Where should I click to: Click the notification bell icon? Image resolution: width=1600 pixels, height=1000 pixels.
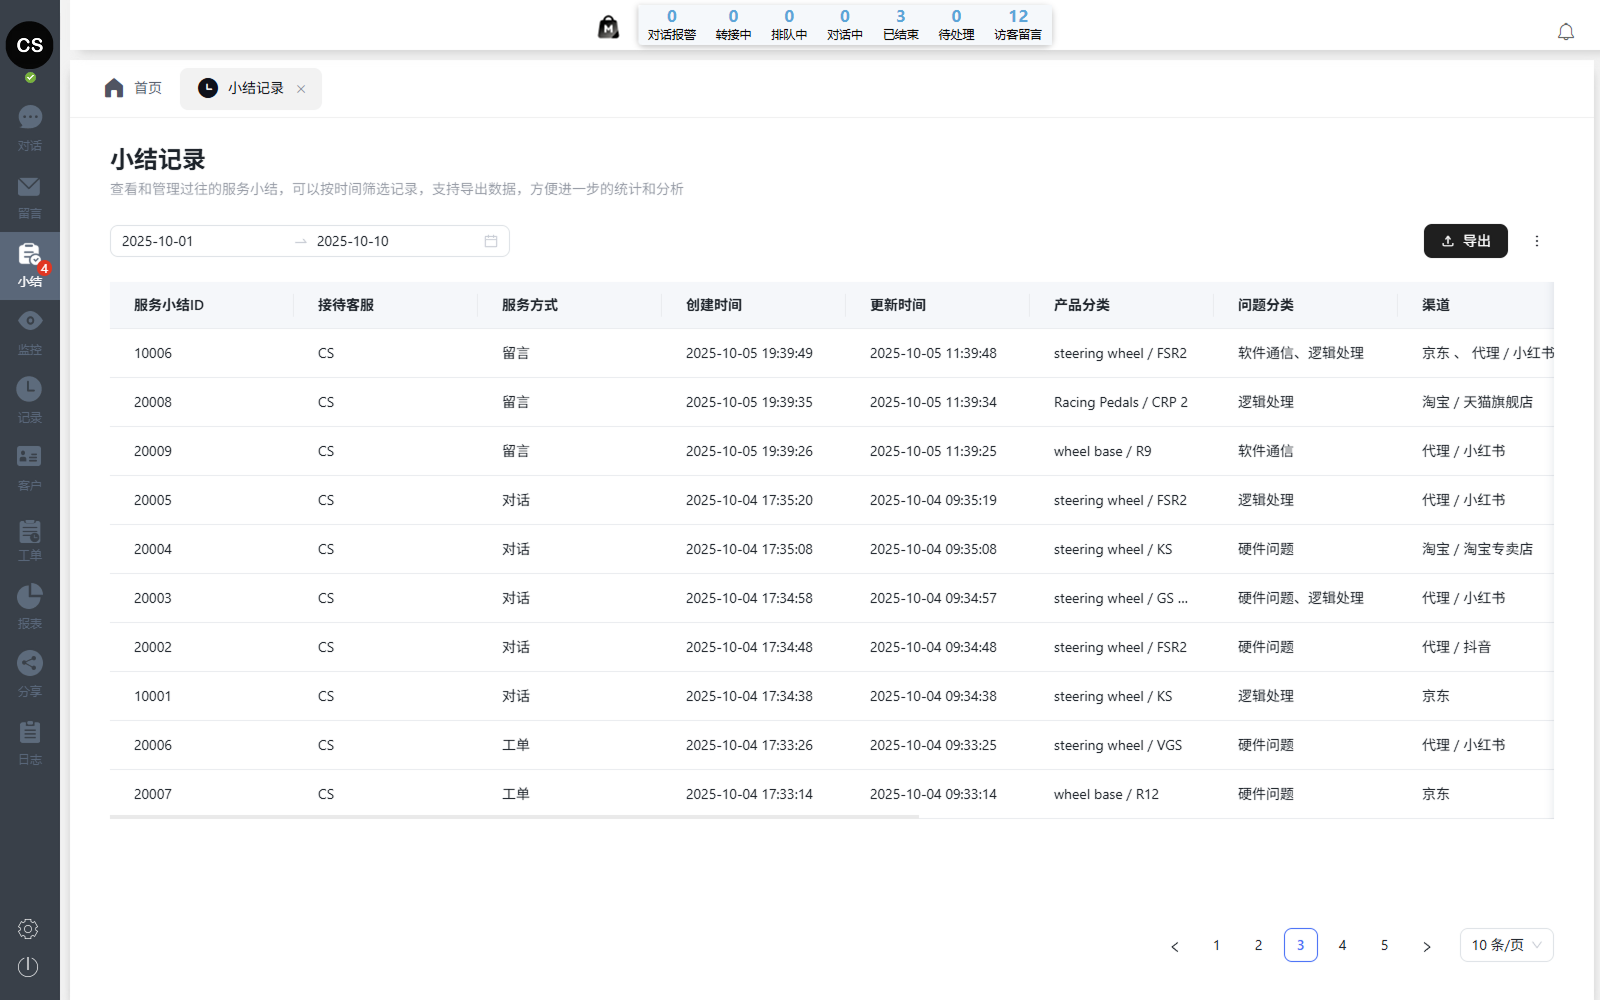[x=1566, y=32]
